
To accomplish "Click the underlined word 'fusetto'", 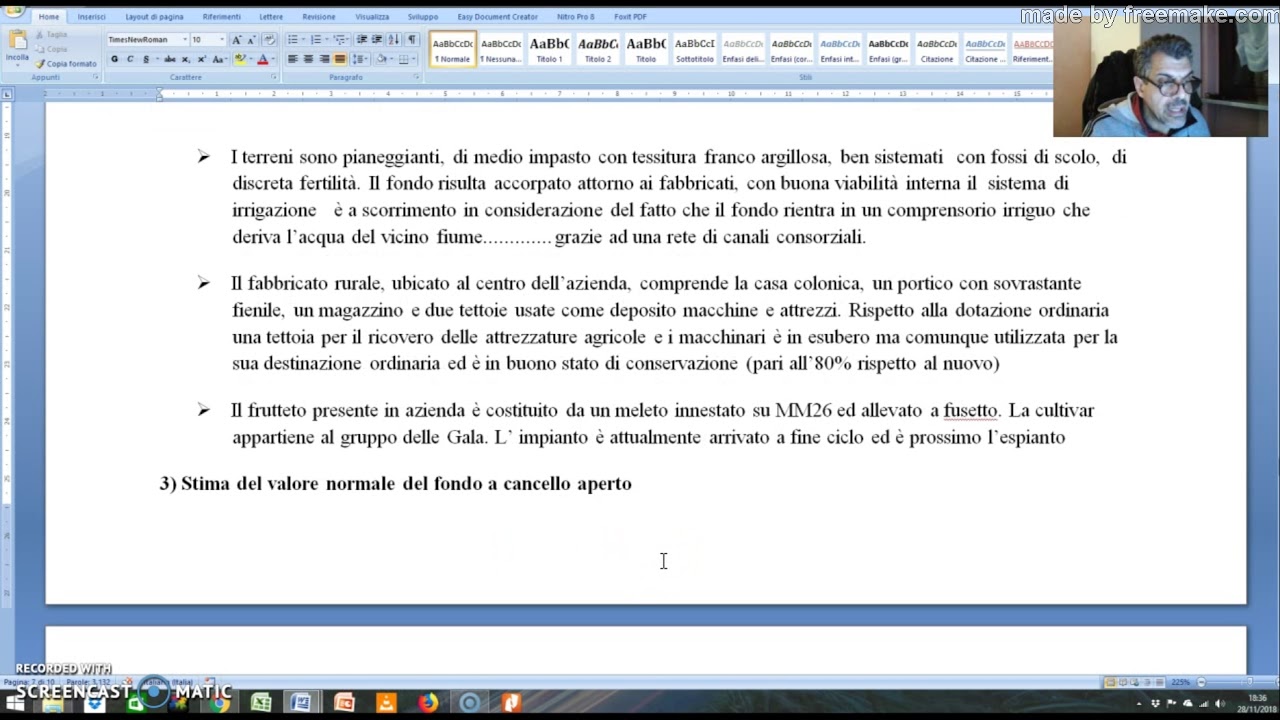I will pos(970,411).
